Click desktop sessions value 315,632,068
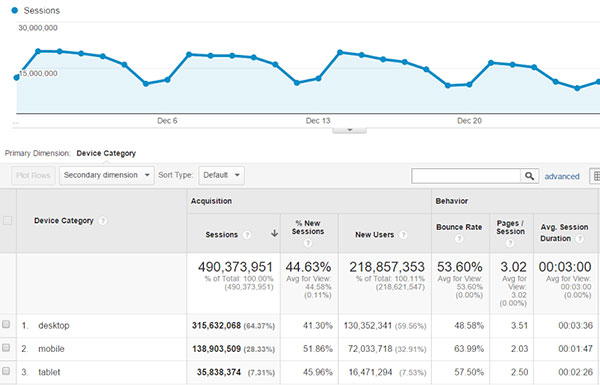 (x=217, y=326)
